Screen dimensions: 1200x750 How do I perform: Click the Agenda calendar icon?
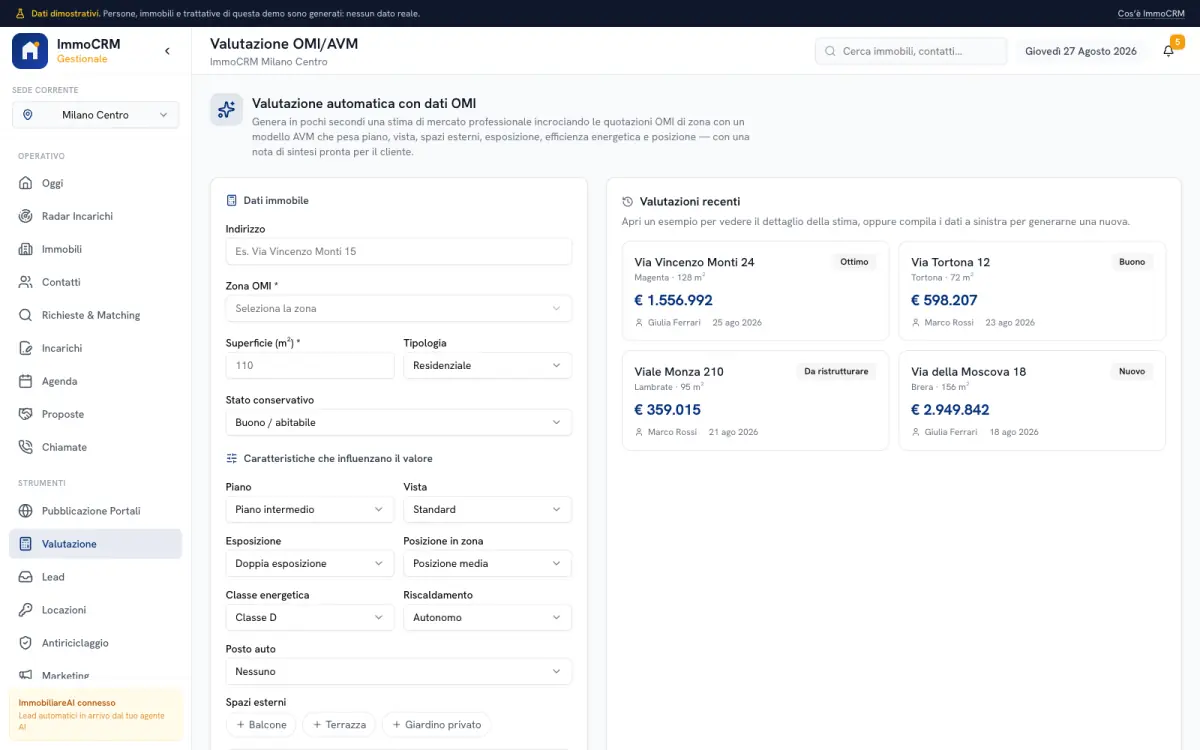pyautogui.click(x=26, y=381)
